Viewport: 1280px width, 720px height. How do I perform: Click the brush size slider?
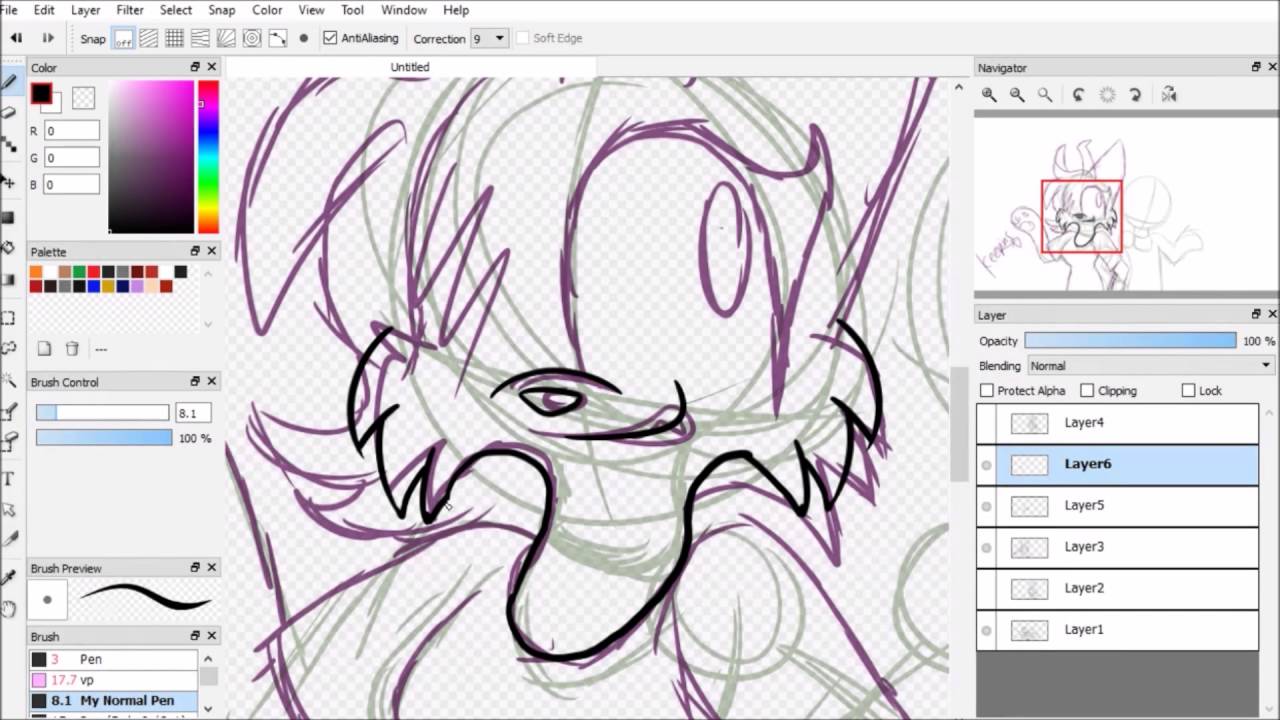pos(103,413)
